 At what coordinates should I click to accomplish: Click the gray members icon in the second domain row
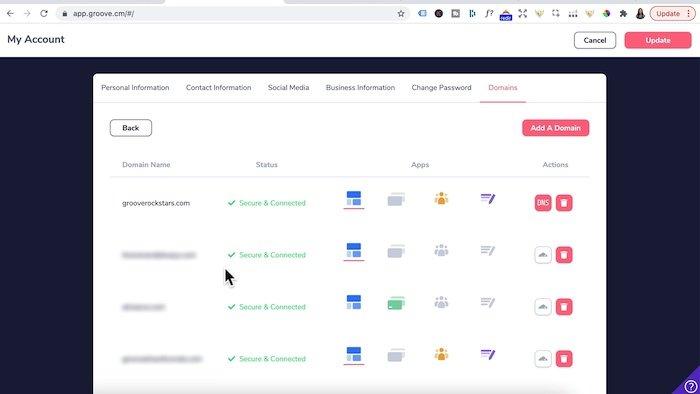441,250
